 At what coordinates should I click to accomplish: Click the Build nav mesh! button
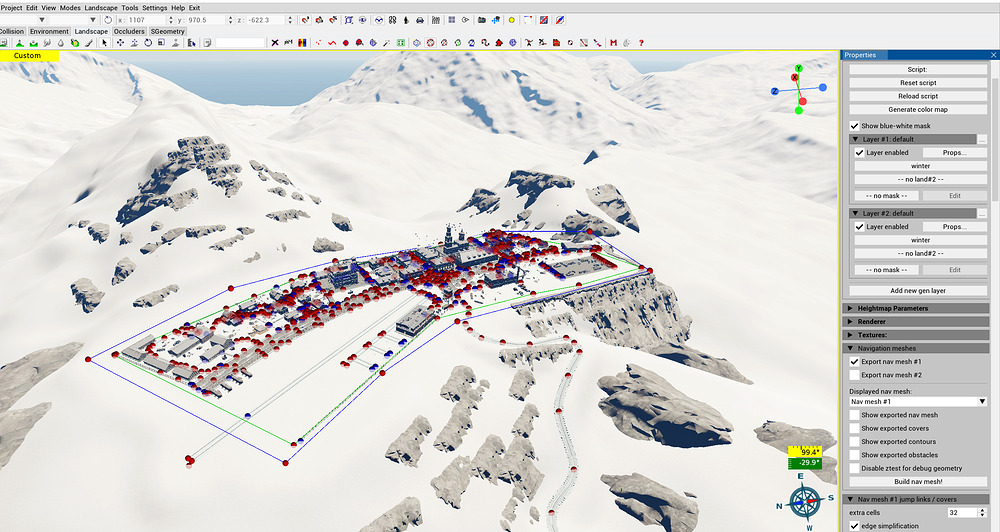tap(918, 482)
